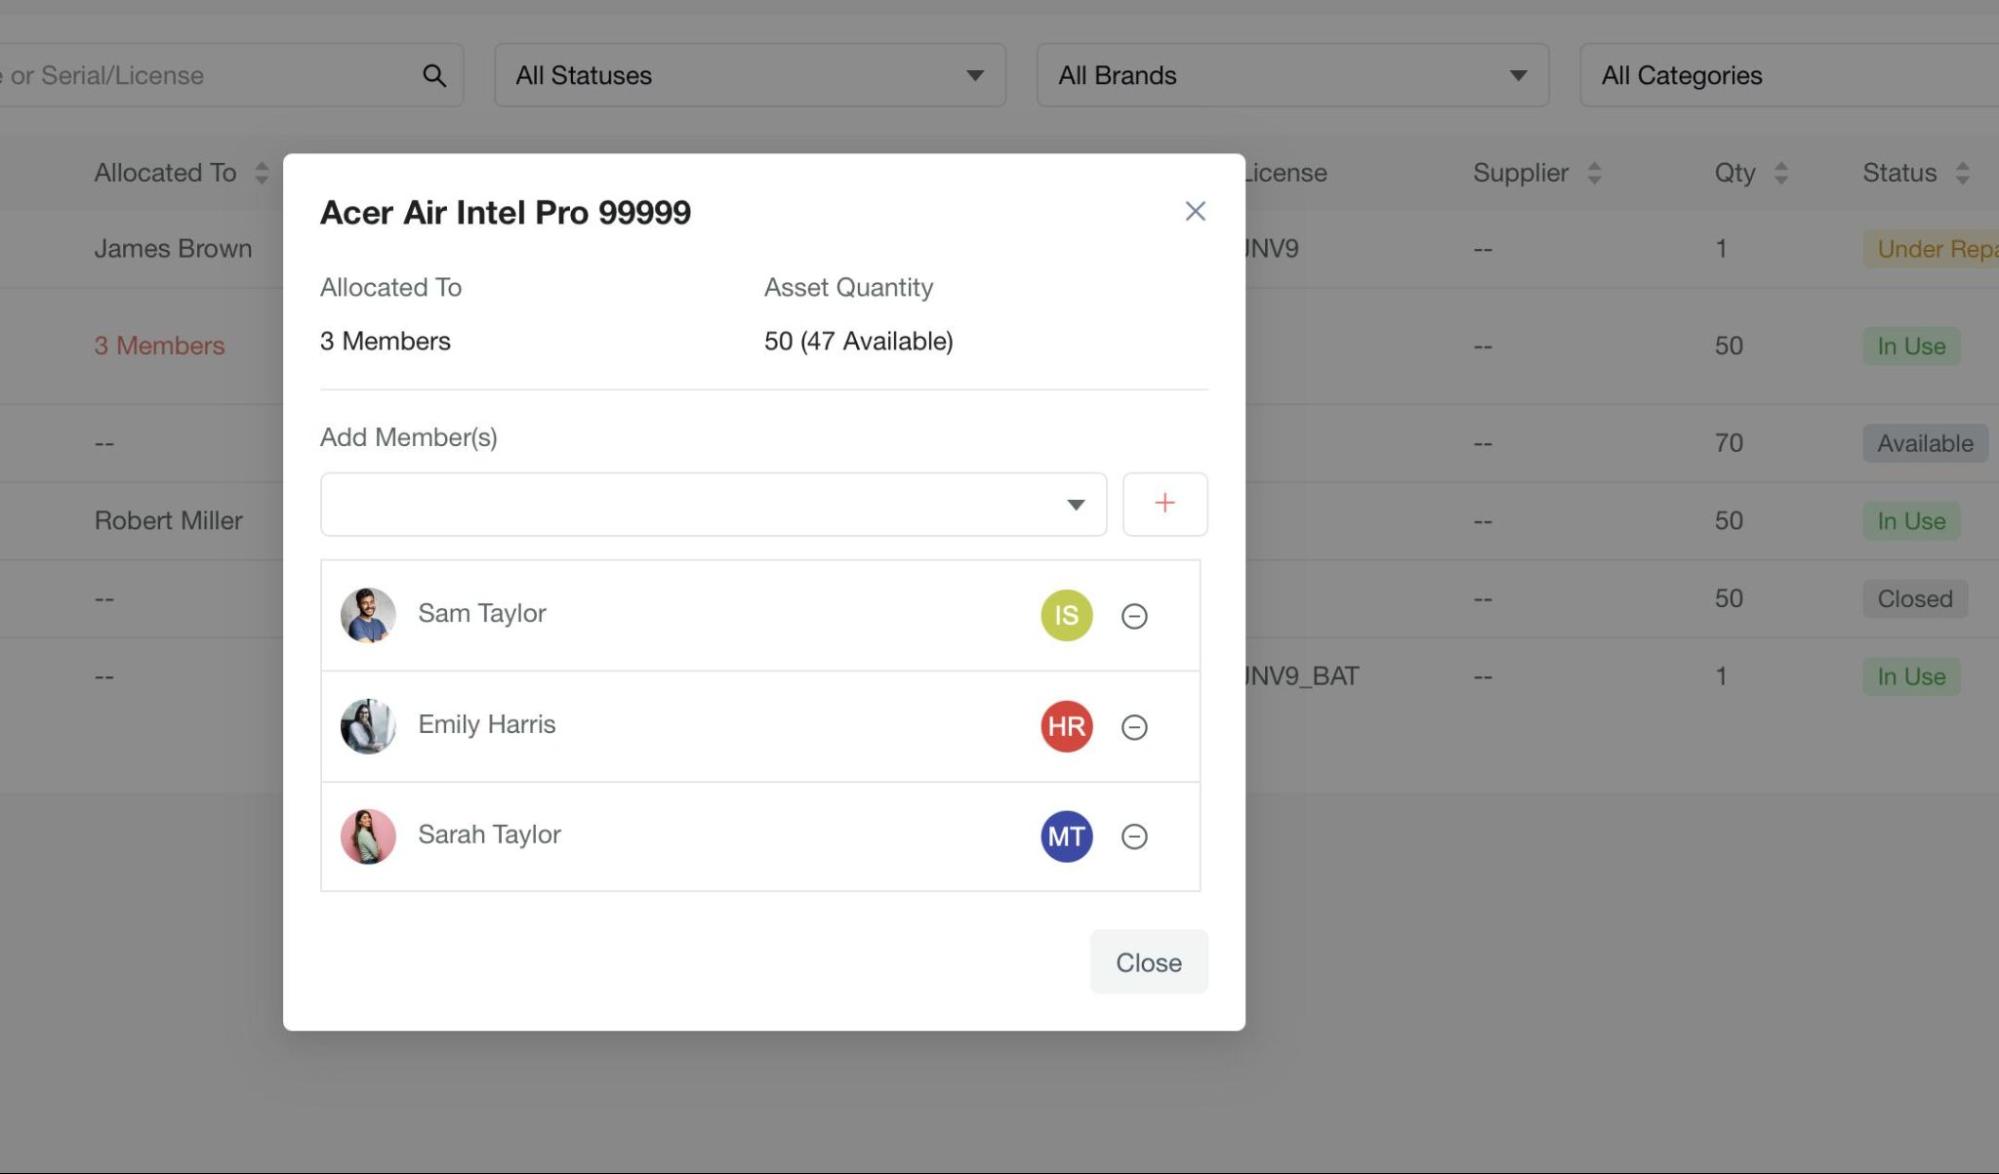Expand the All Brands filter

pos(1292,76)
